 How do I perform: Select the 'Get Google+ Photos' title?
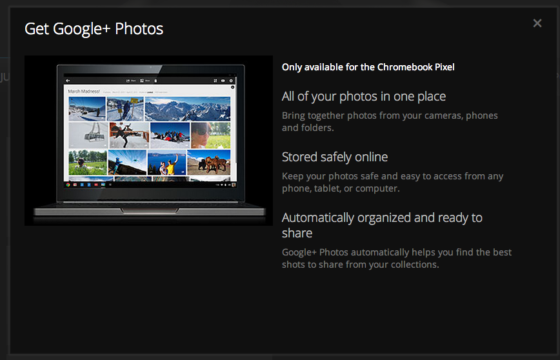(x=94, y=29)
